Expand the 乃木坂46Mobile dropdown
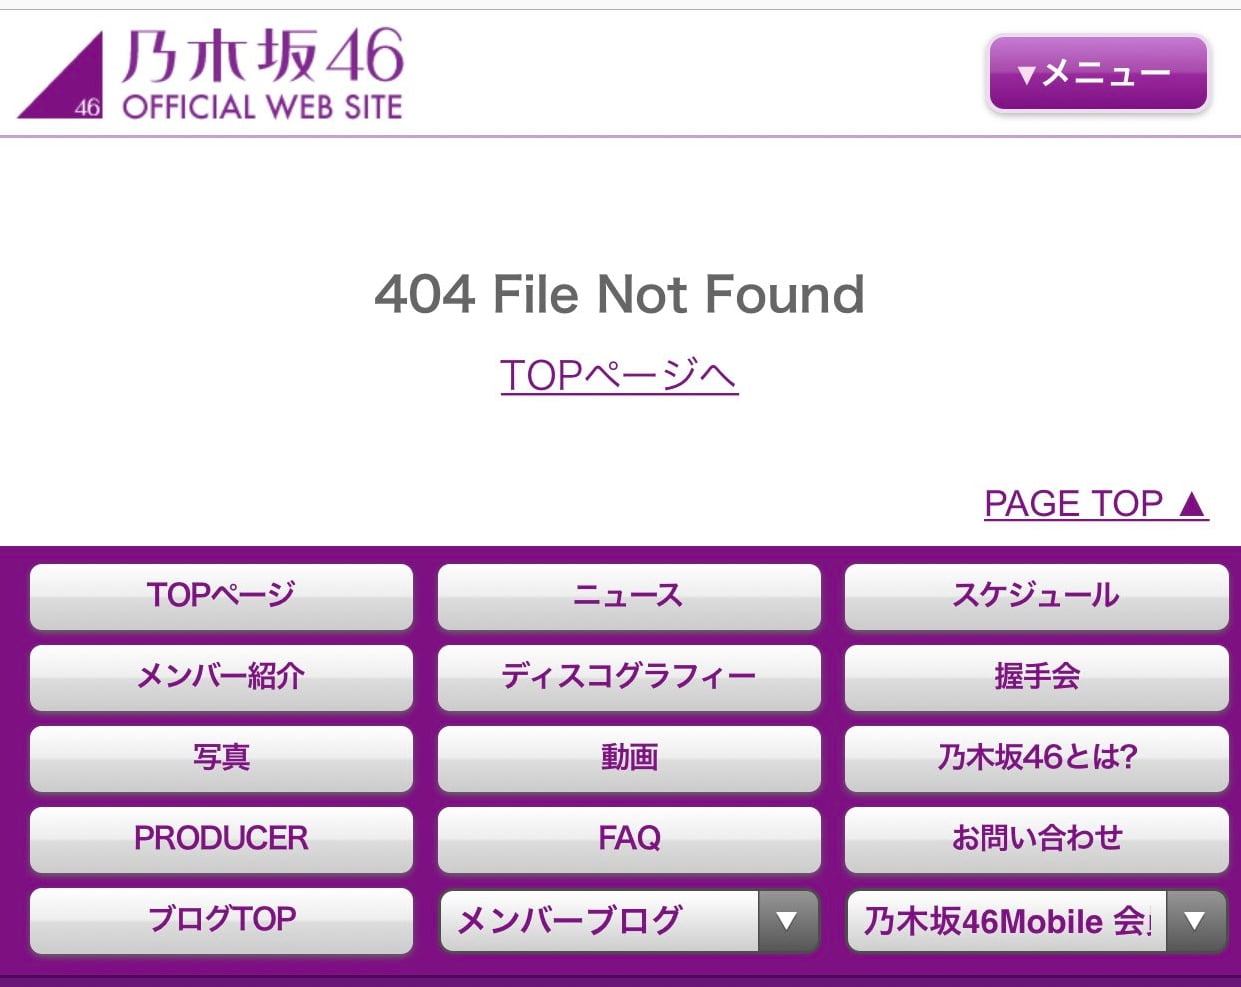 (x=1036, y=921)
